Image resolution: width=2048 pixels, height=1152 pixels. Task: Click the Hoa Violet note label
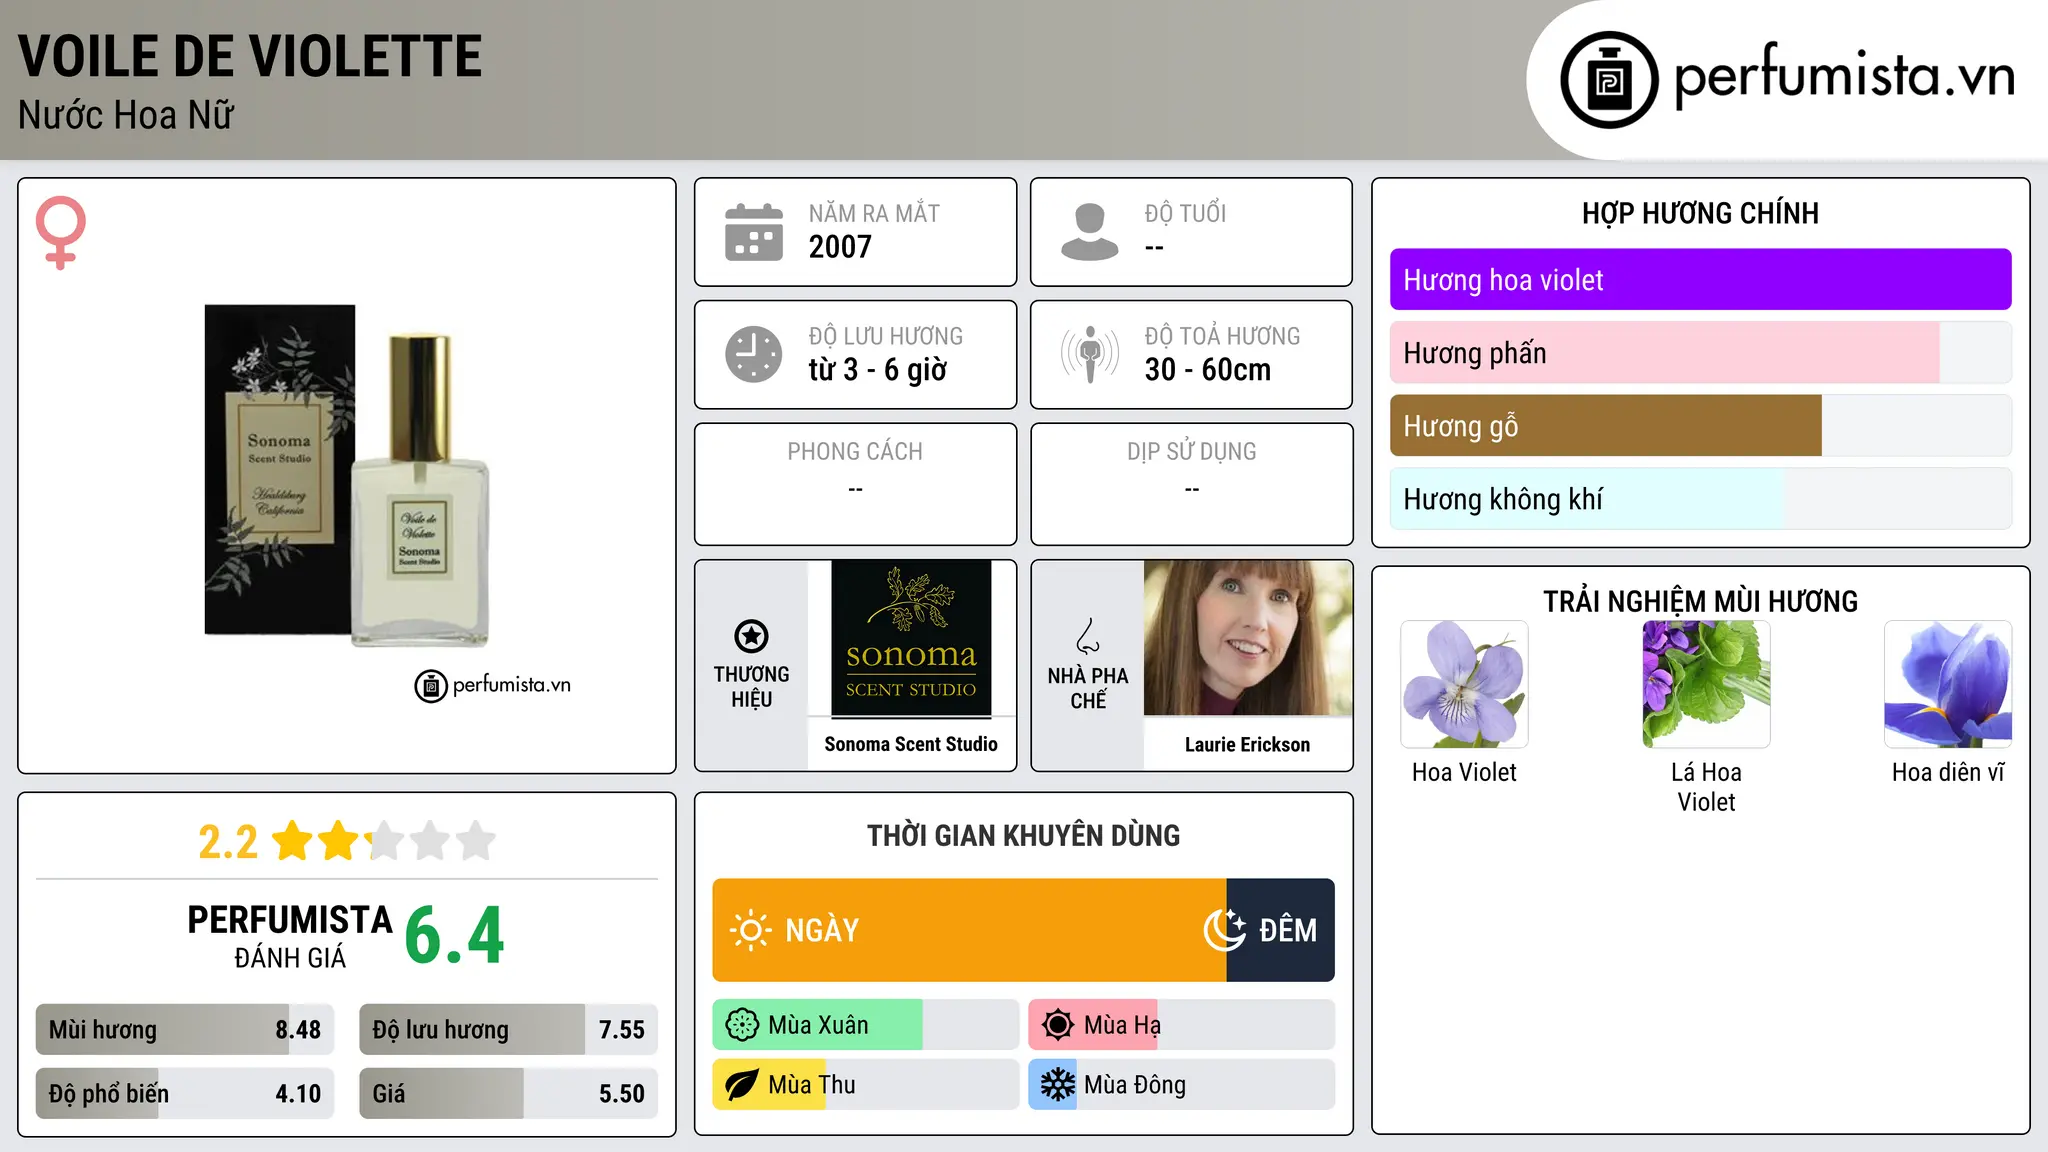[1464, 772]
